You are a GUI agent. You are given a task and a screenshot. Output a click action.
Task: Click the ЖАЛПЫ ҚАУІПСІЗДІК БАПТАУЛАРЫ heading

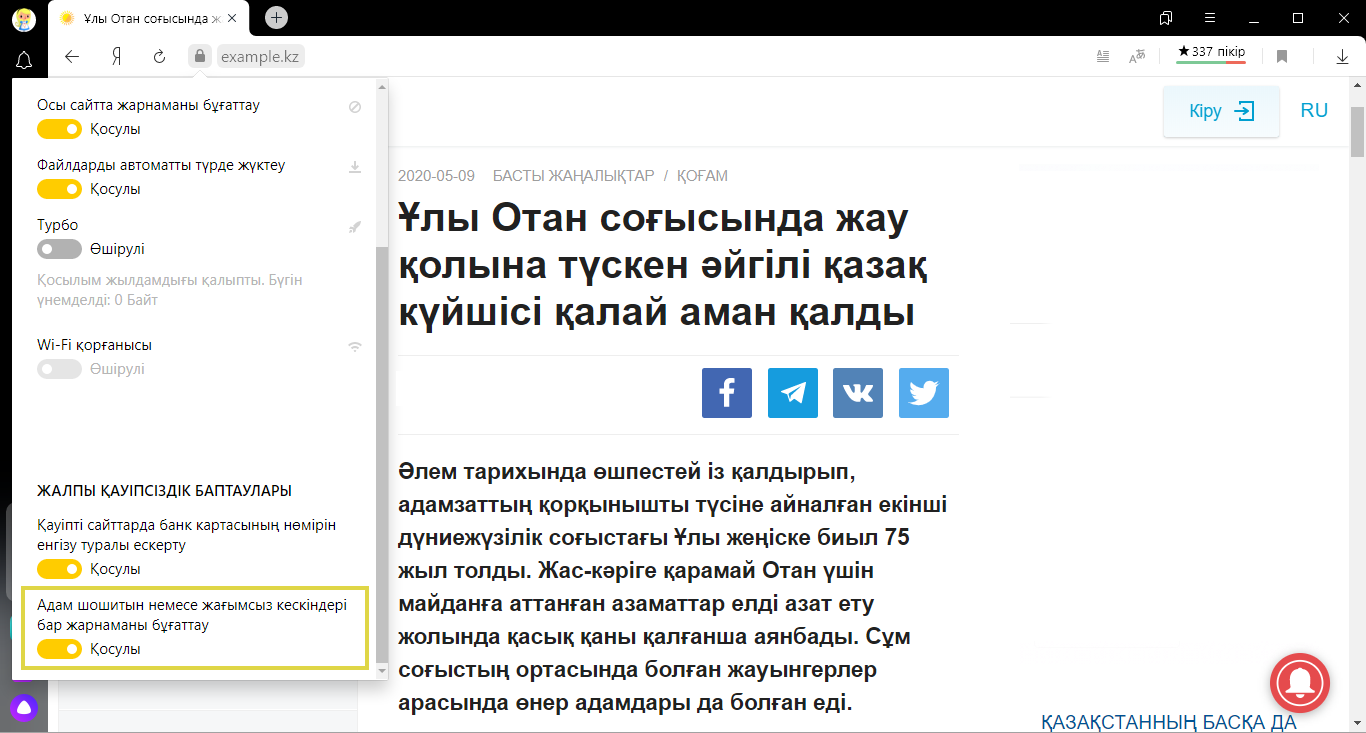coord(164,491)
